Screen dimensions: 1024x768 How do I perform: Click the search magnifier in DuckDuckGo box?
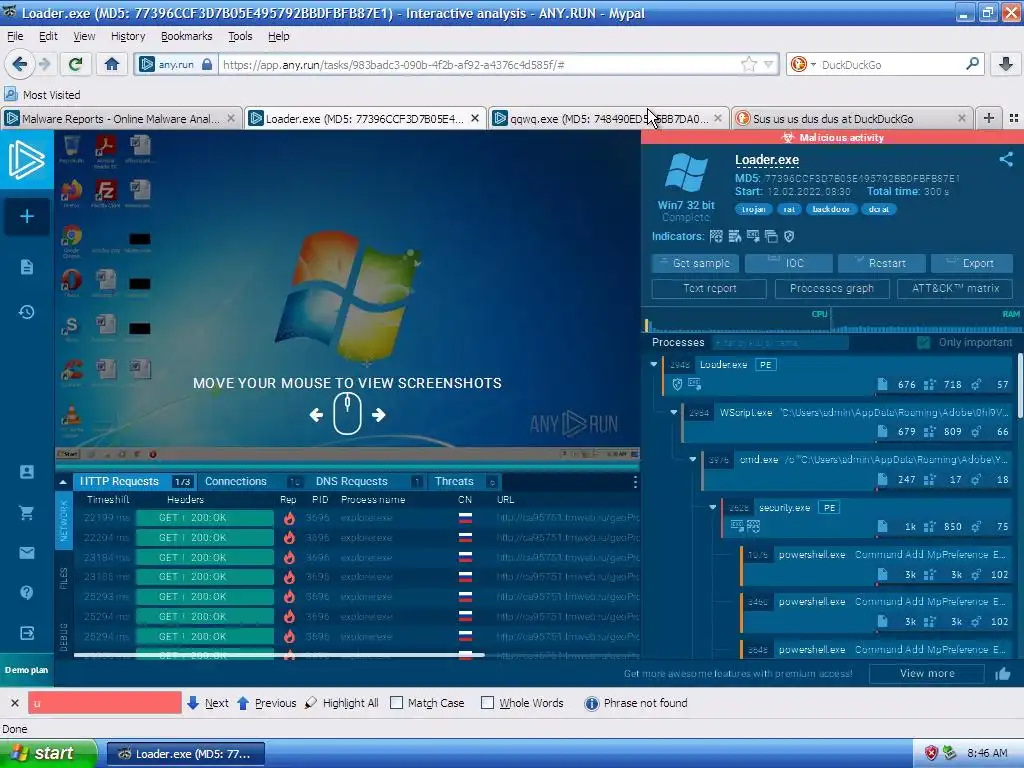[x=972, y=64]
